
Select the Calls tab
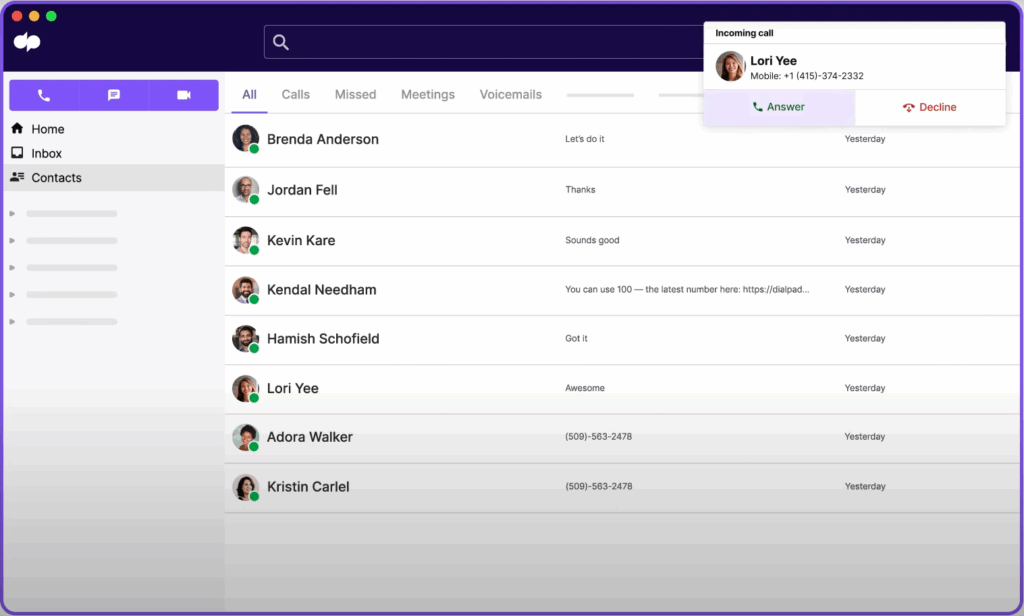tap(295, 95)
